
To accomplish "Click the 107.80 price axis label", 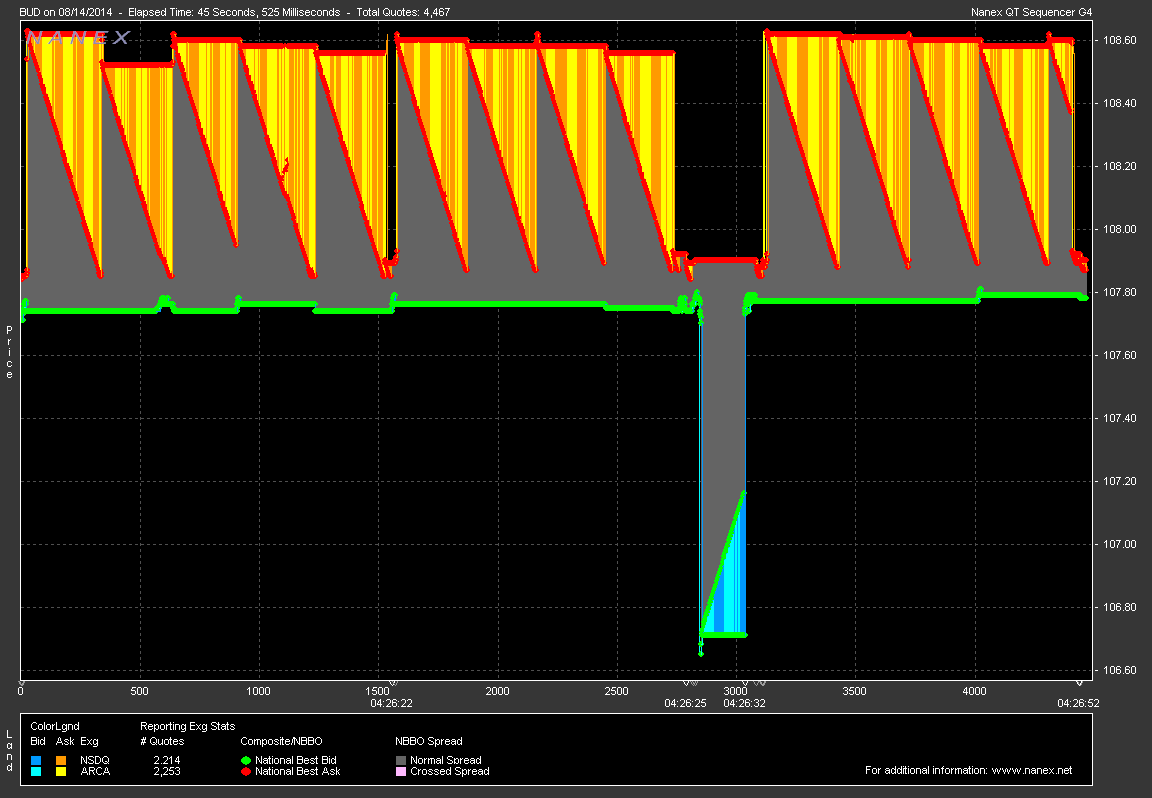I will 1120,292.
